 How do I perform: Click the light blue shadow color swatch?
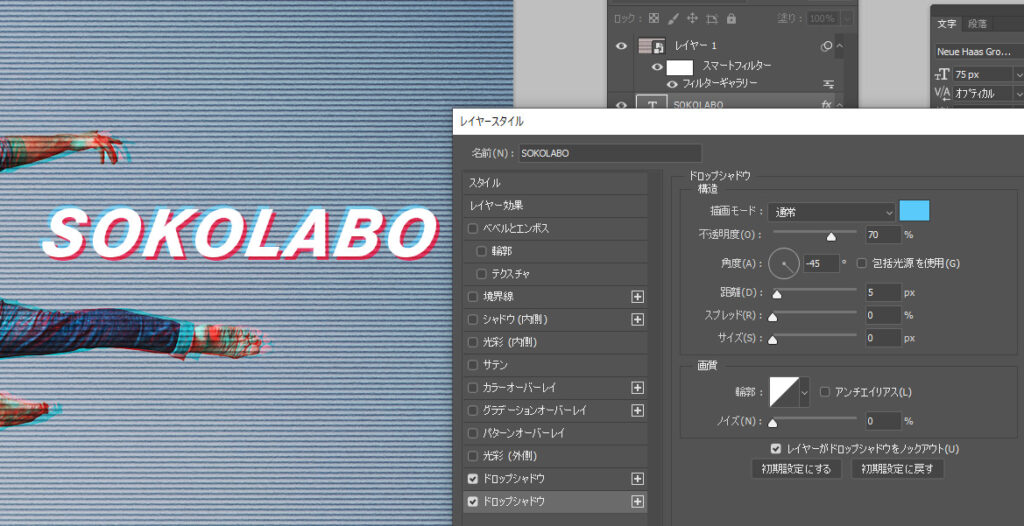coord(914,211)
